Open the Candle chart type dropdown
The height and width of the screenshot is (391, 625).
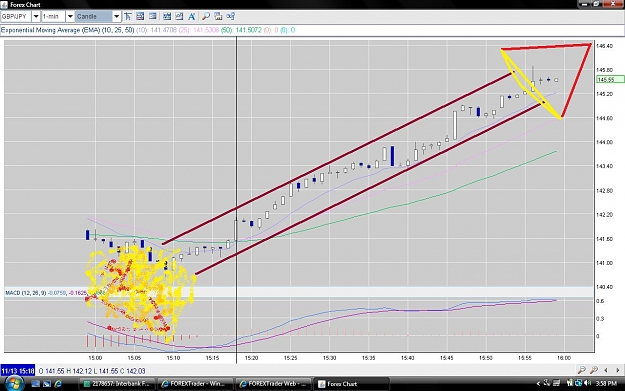point(116,16)
